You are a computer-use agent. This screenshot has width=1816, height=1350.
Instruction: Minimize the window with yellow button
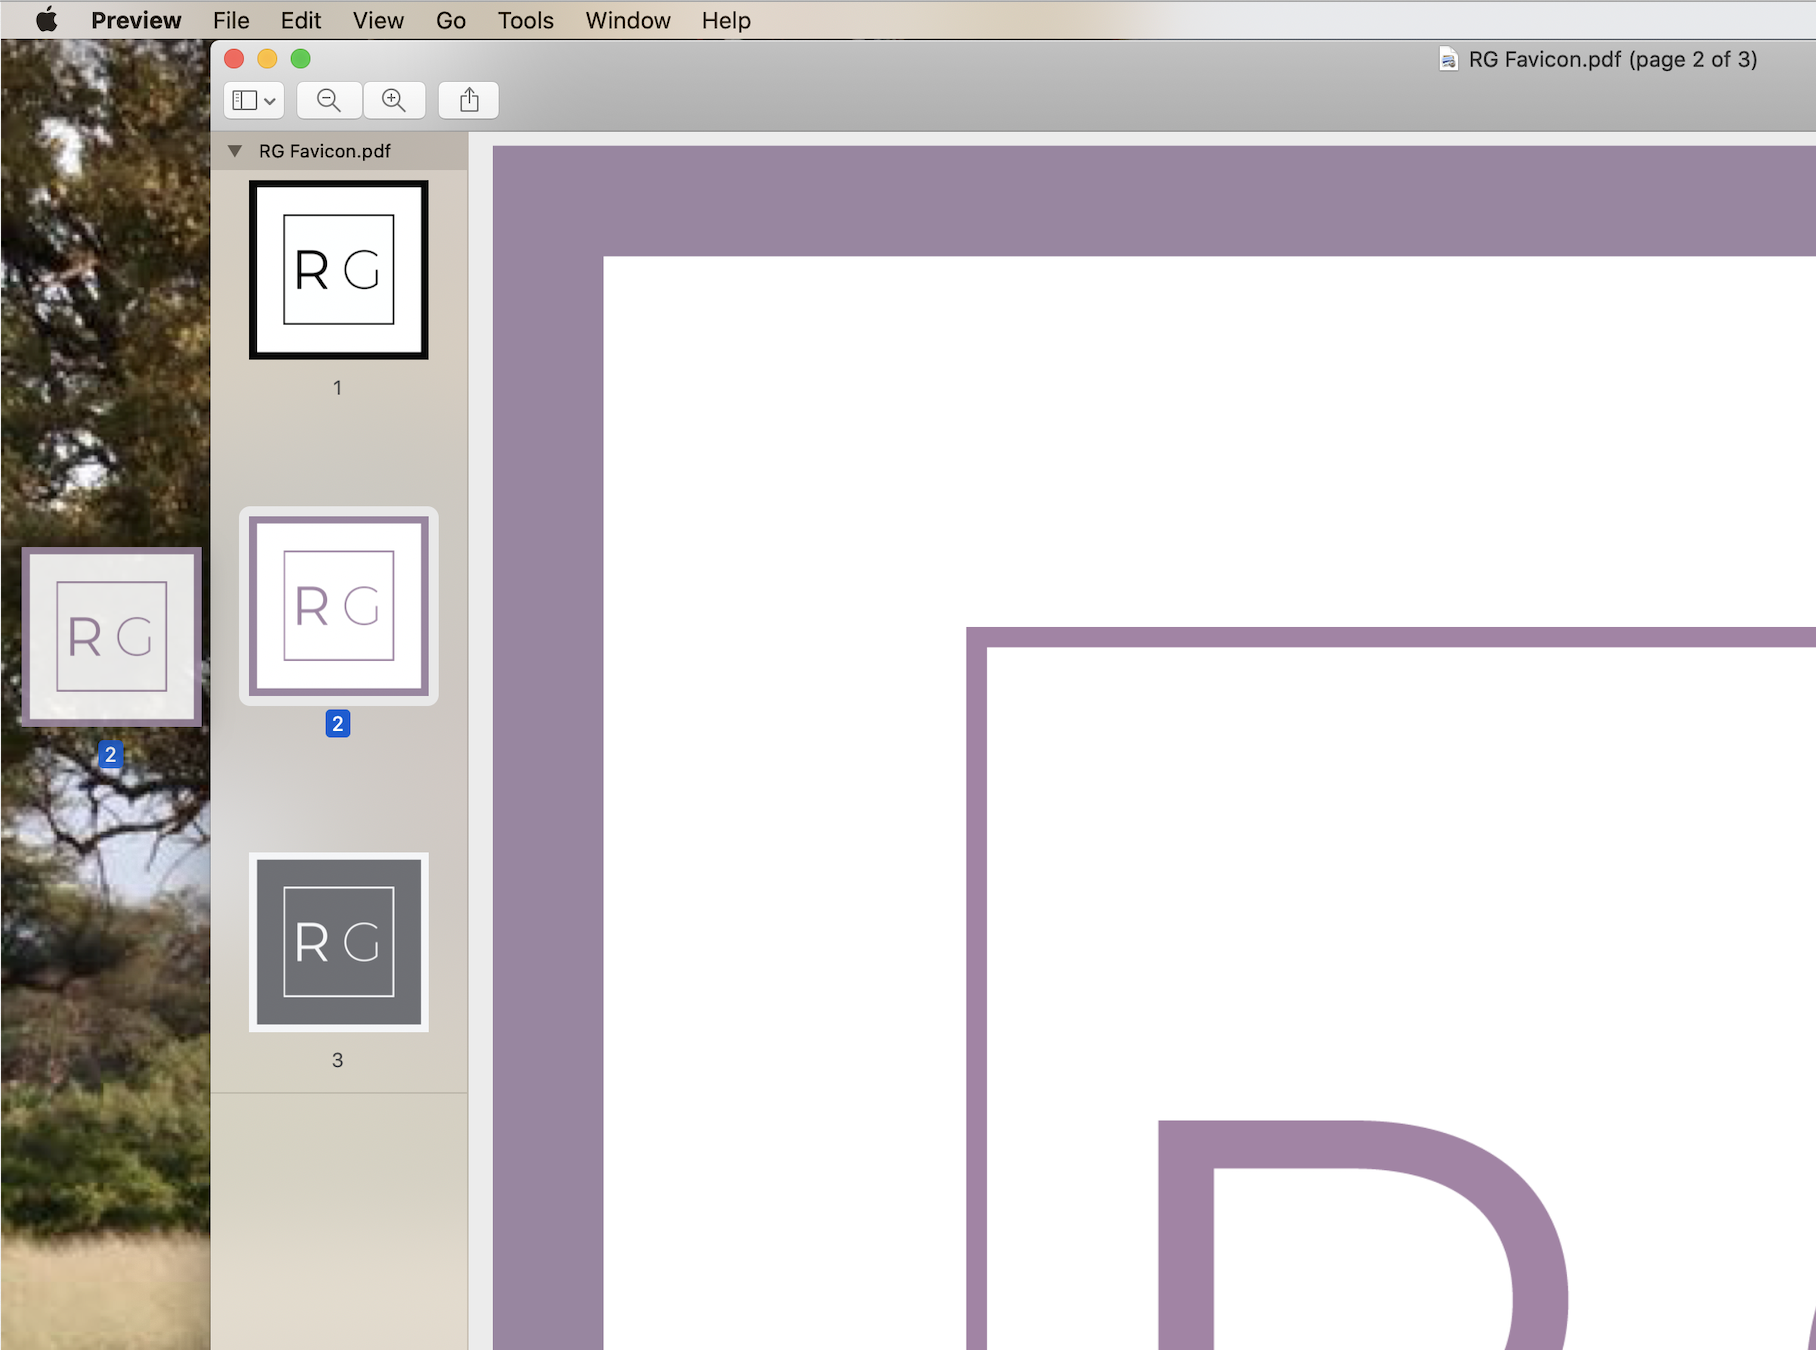click(x=267, y=59)
